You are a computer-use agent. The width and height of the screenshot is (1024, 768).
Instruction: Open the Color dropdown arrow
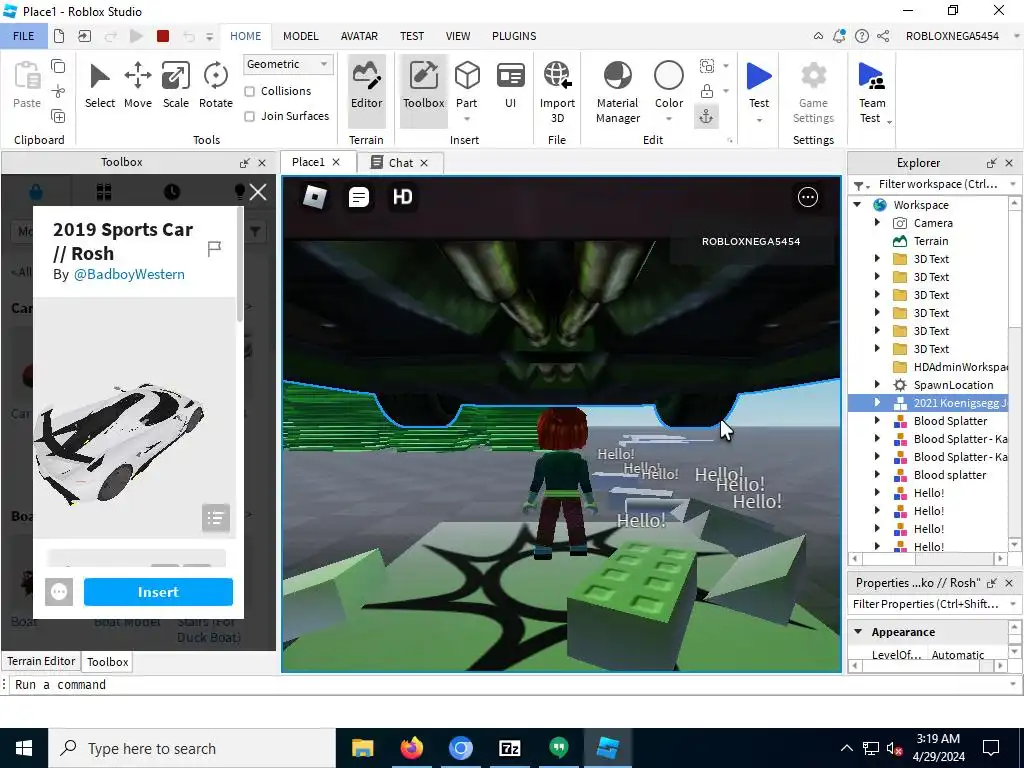669,119
